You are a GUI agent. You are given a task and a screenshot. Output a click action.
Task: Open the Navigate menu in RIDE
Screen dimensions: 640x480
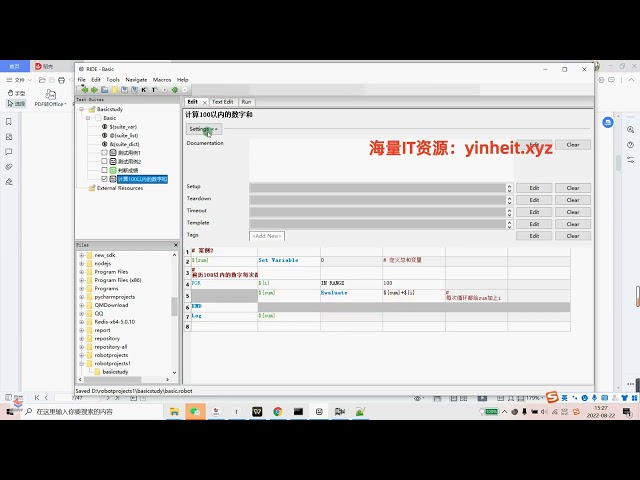click(x=136, y=80)
